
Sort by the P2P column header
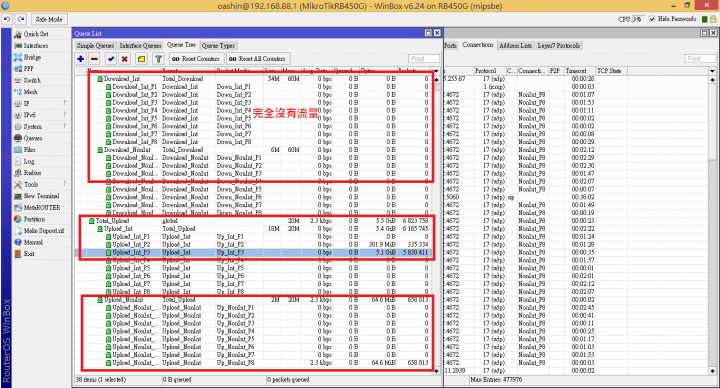556,71
